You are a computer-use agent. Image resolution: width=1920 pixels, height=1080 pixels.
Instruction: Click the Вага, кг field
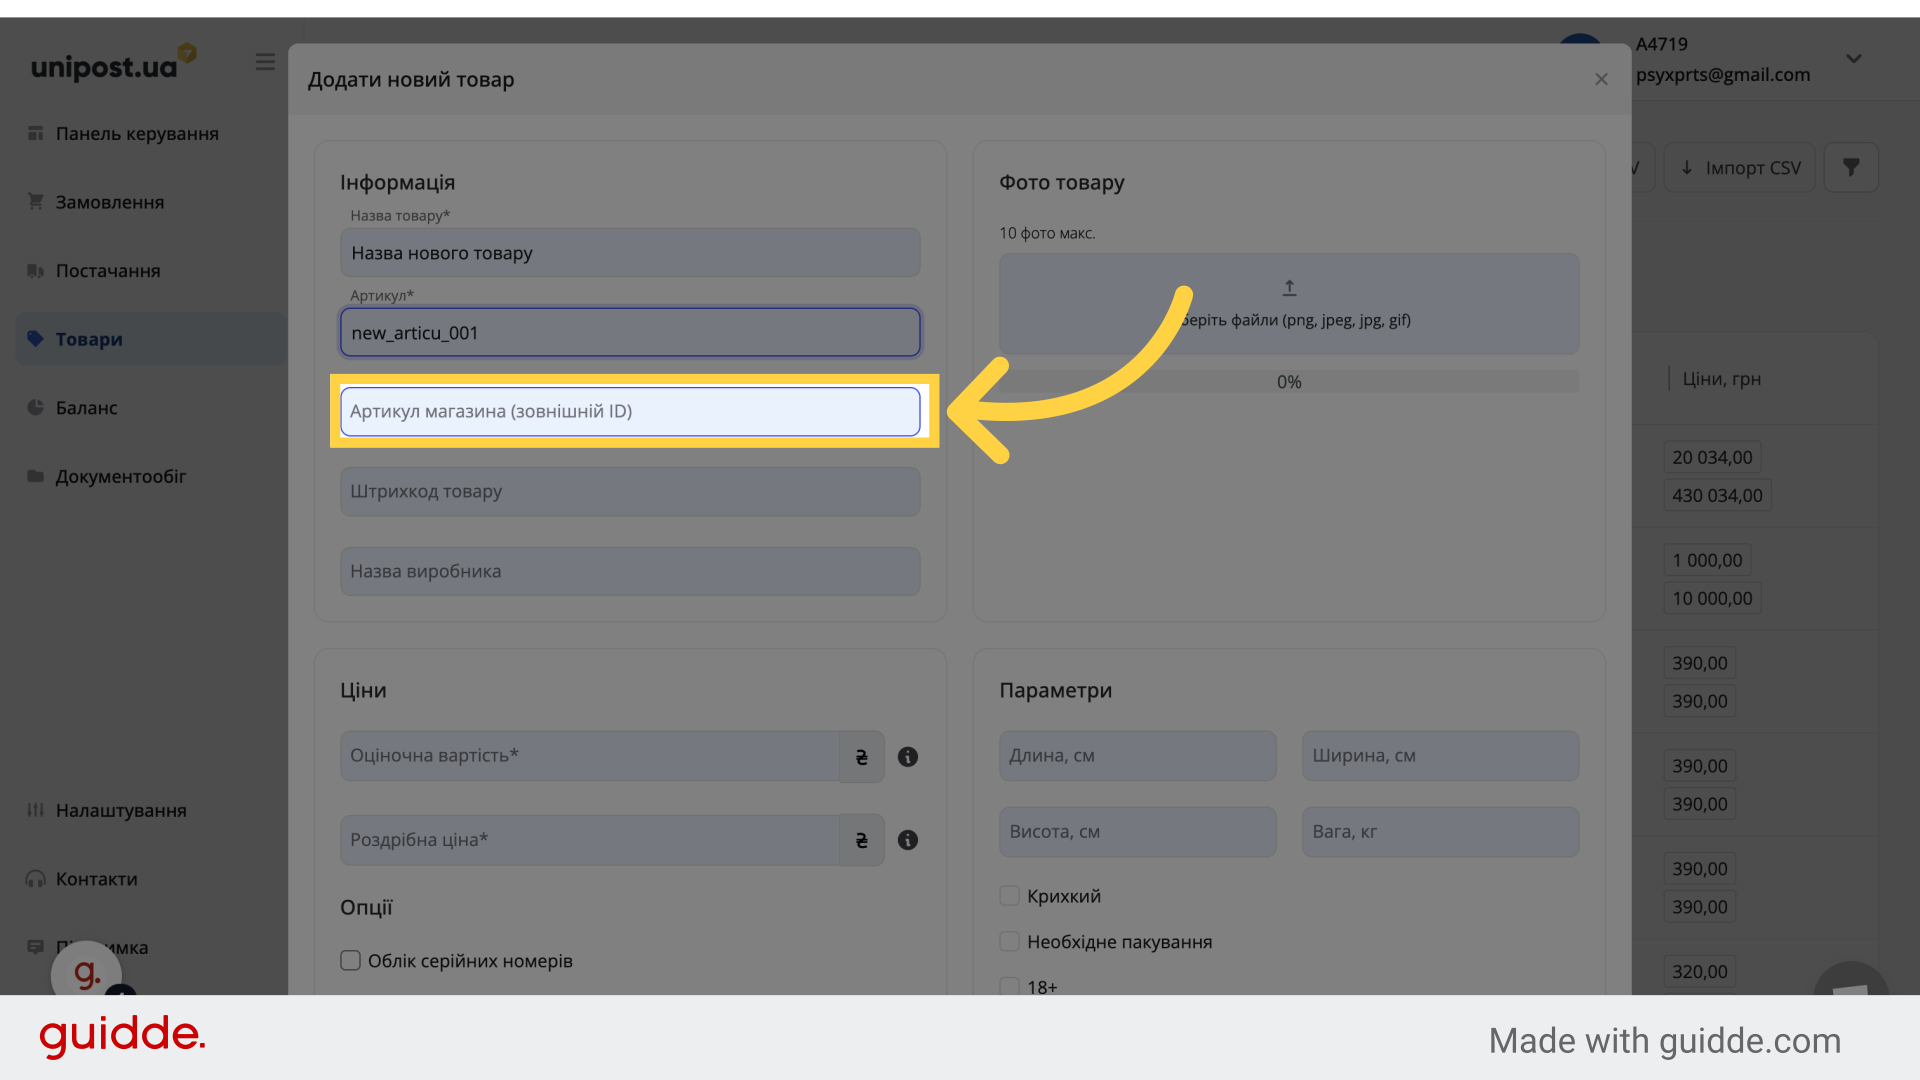1441,832
